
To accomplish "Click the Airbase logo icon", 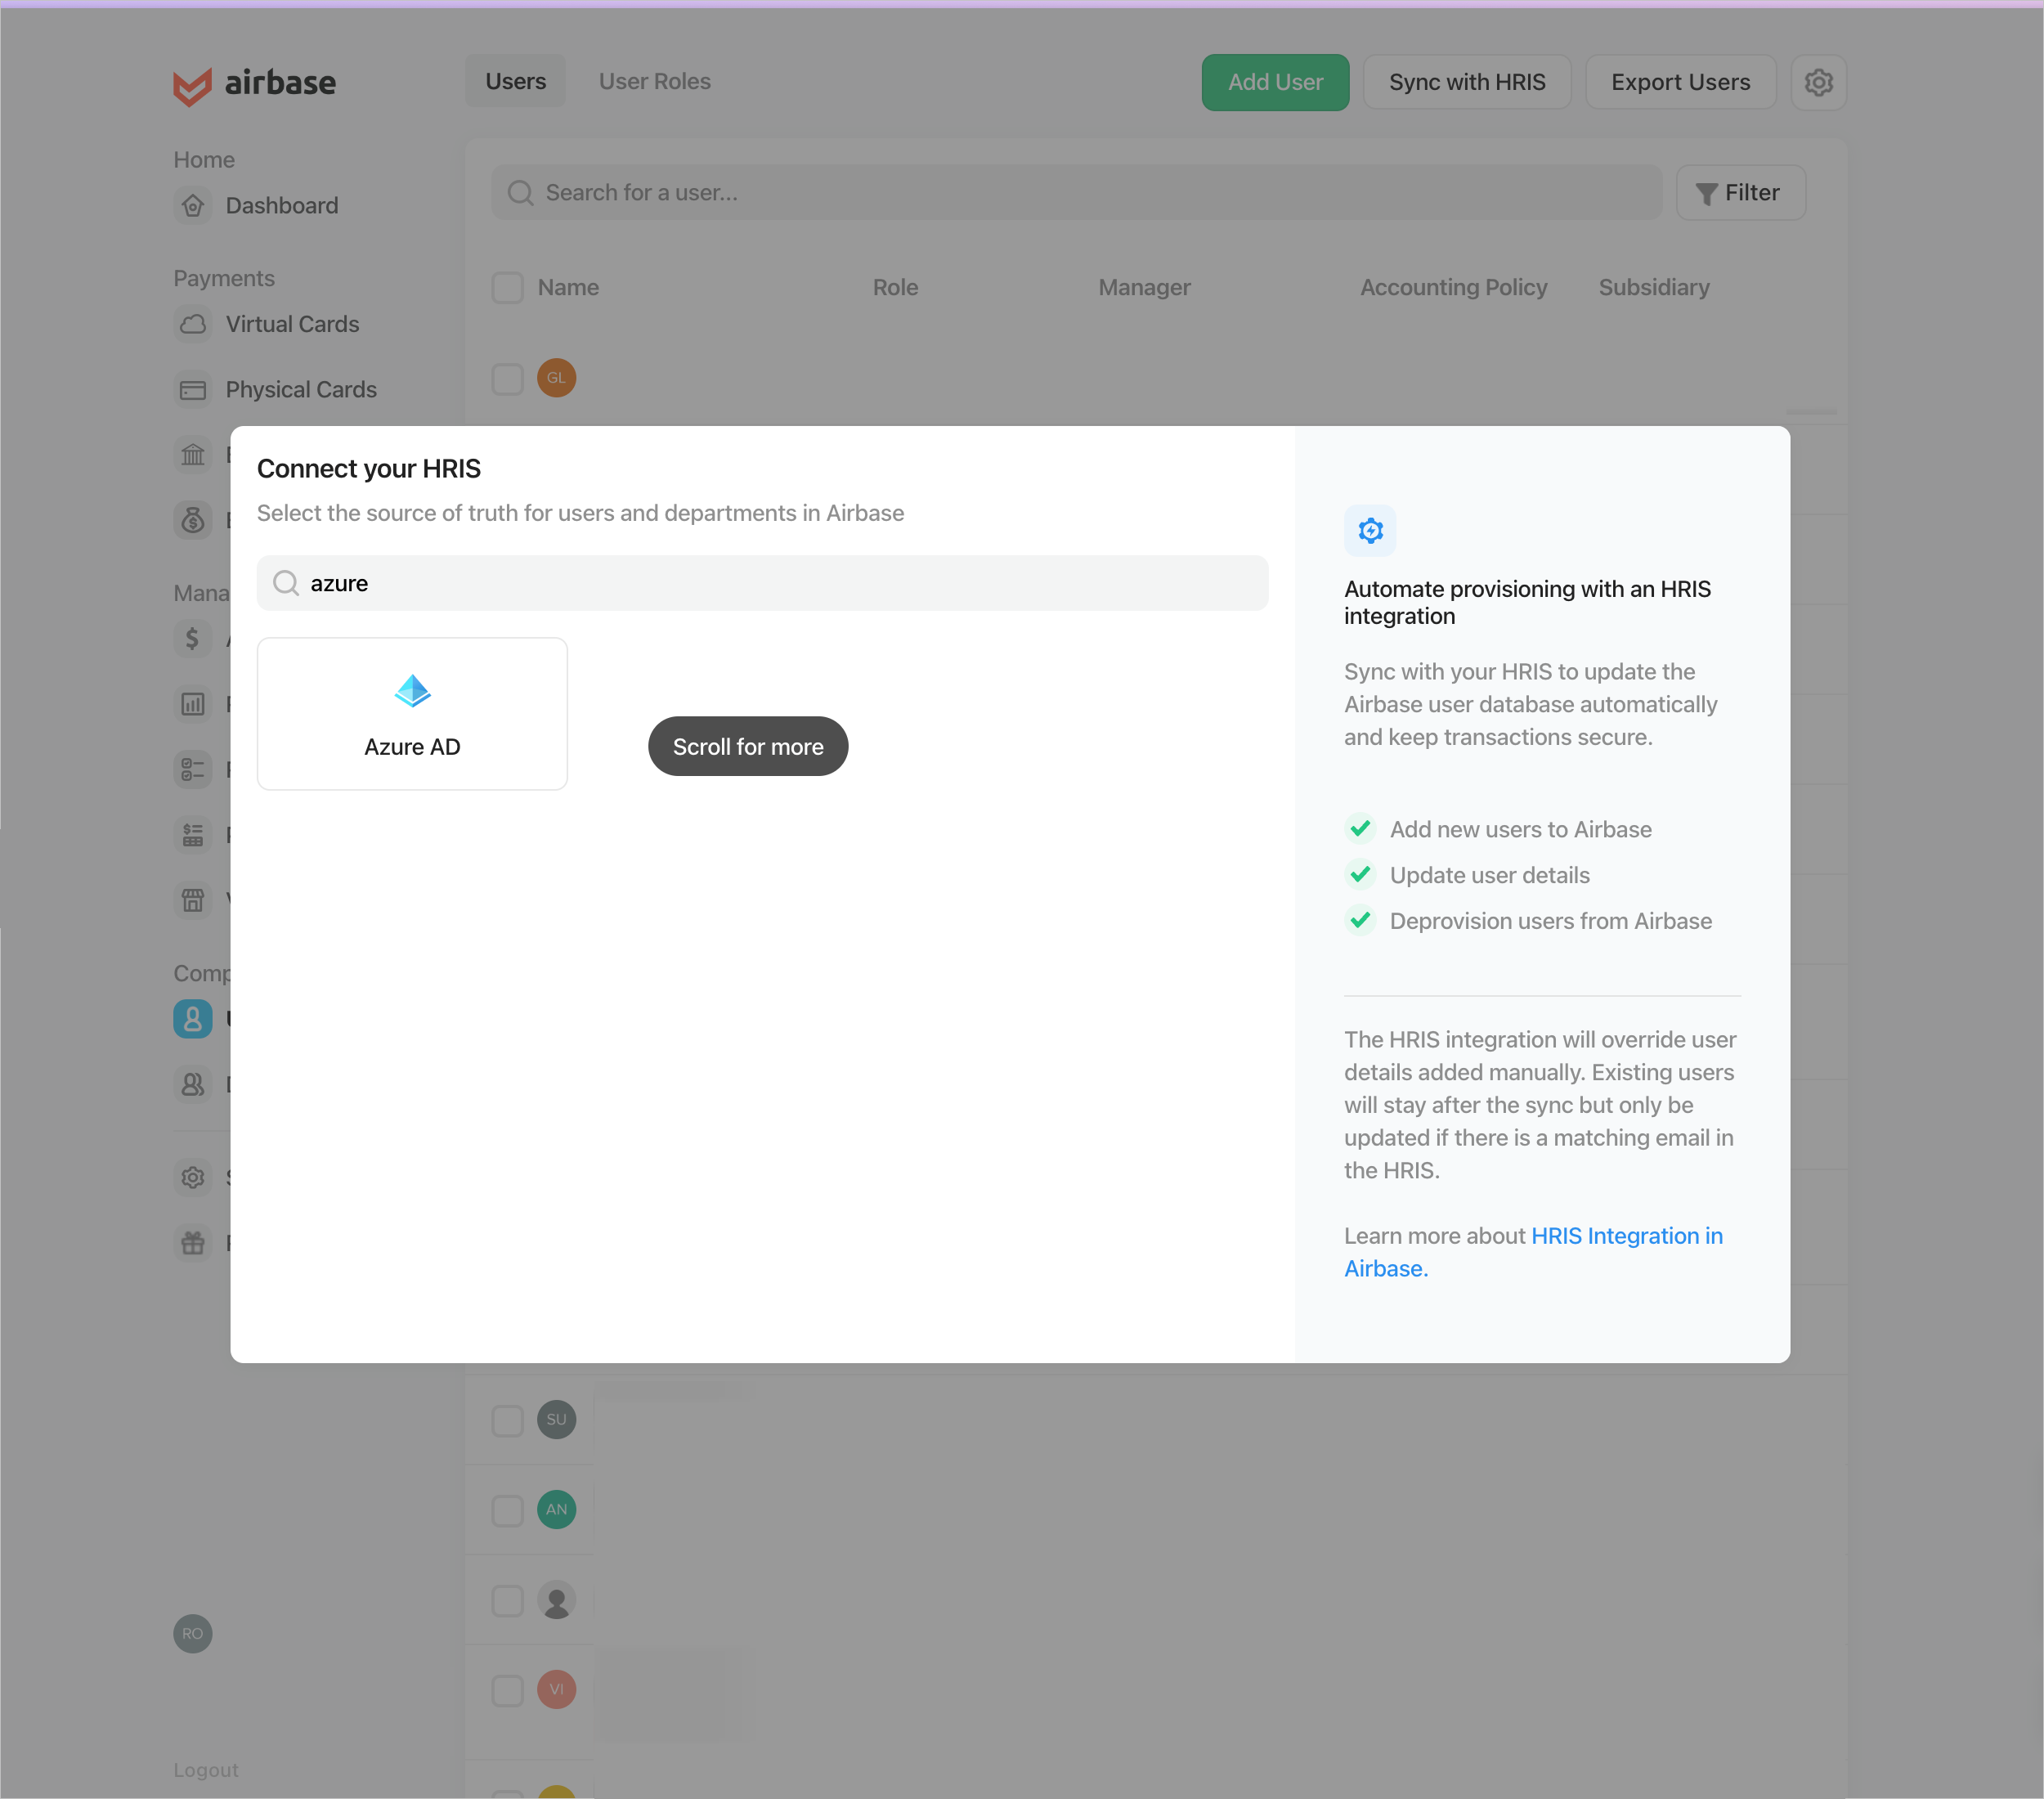I will point(191,82).
